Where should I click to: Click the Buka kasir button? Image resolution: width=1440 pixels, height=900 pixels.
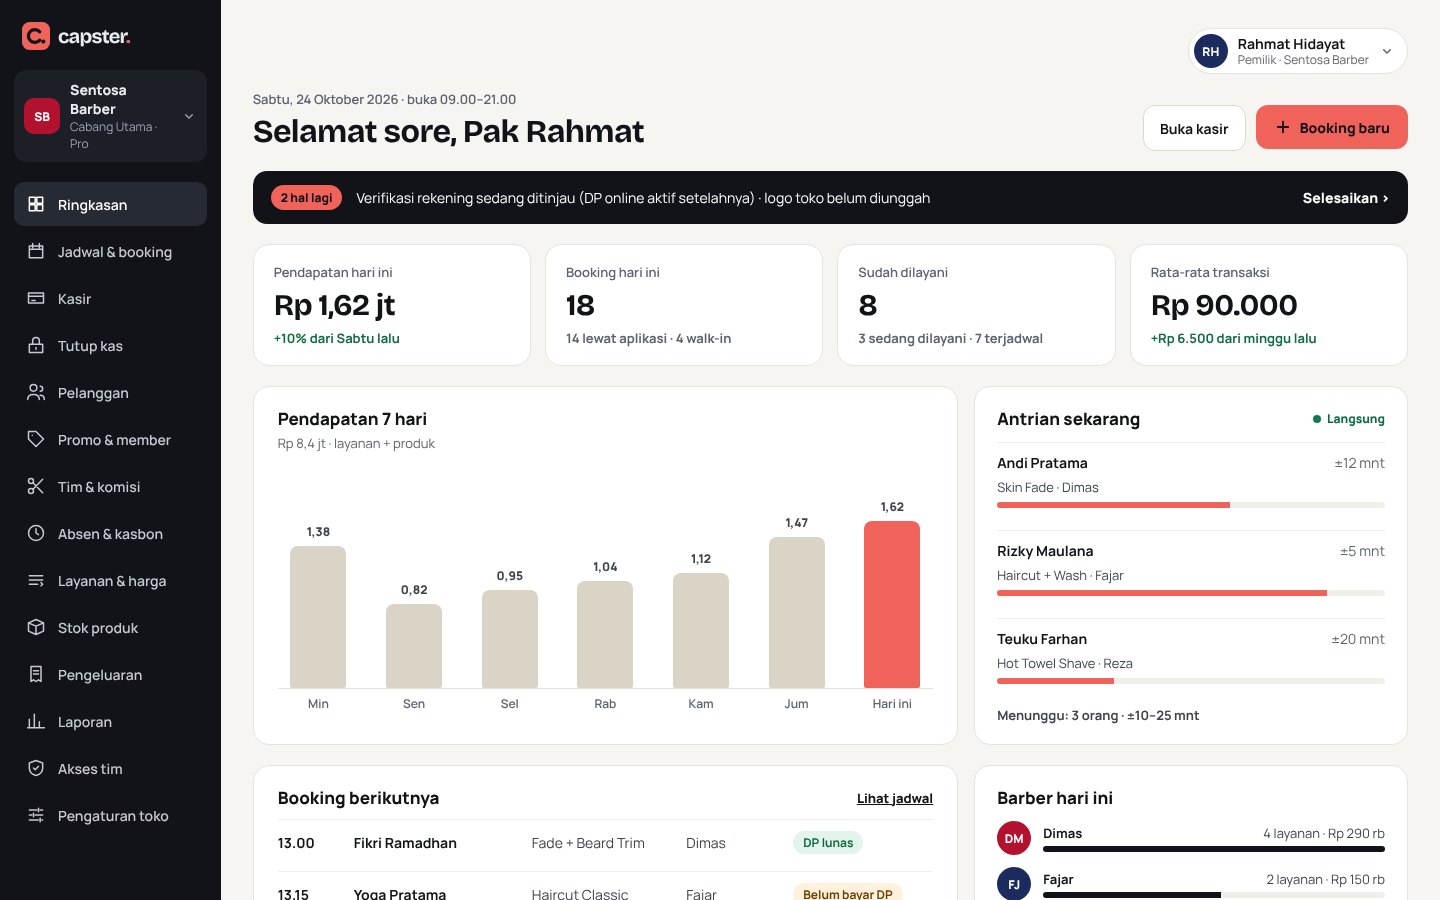pyautogui.click(x=1194, y=128)
